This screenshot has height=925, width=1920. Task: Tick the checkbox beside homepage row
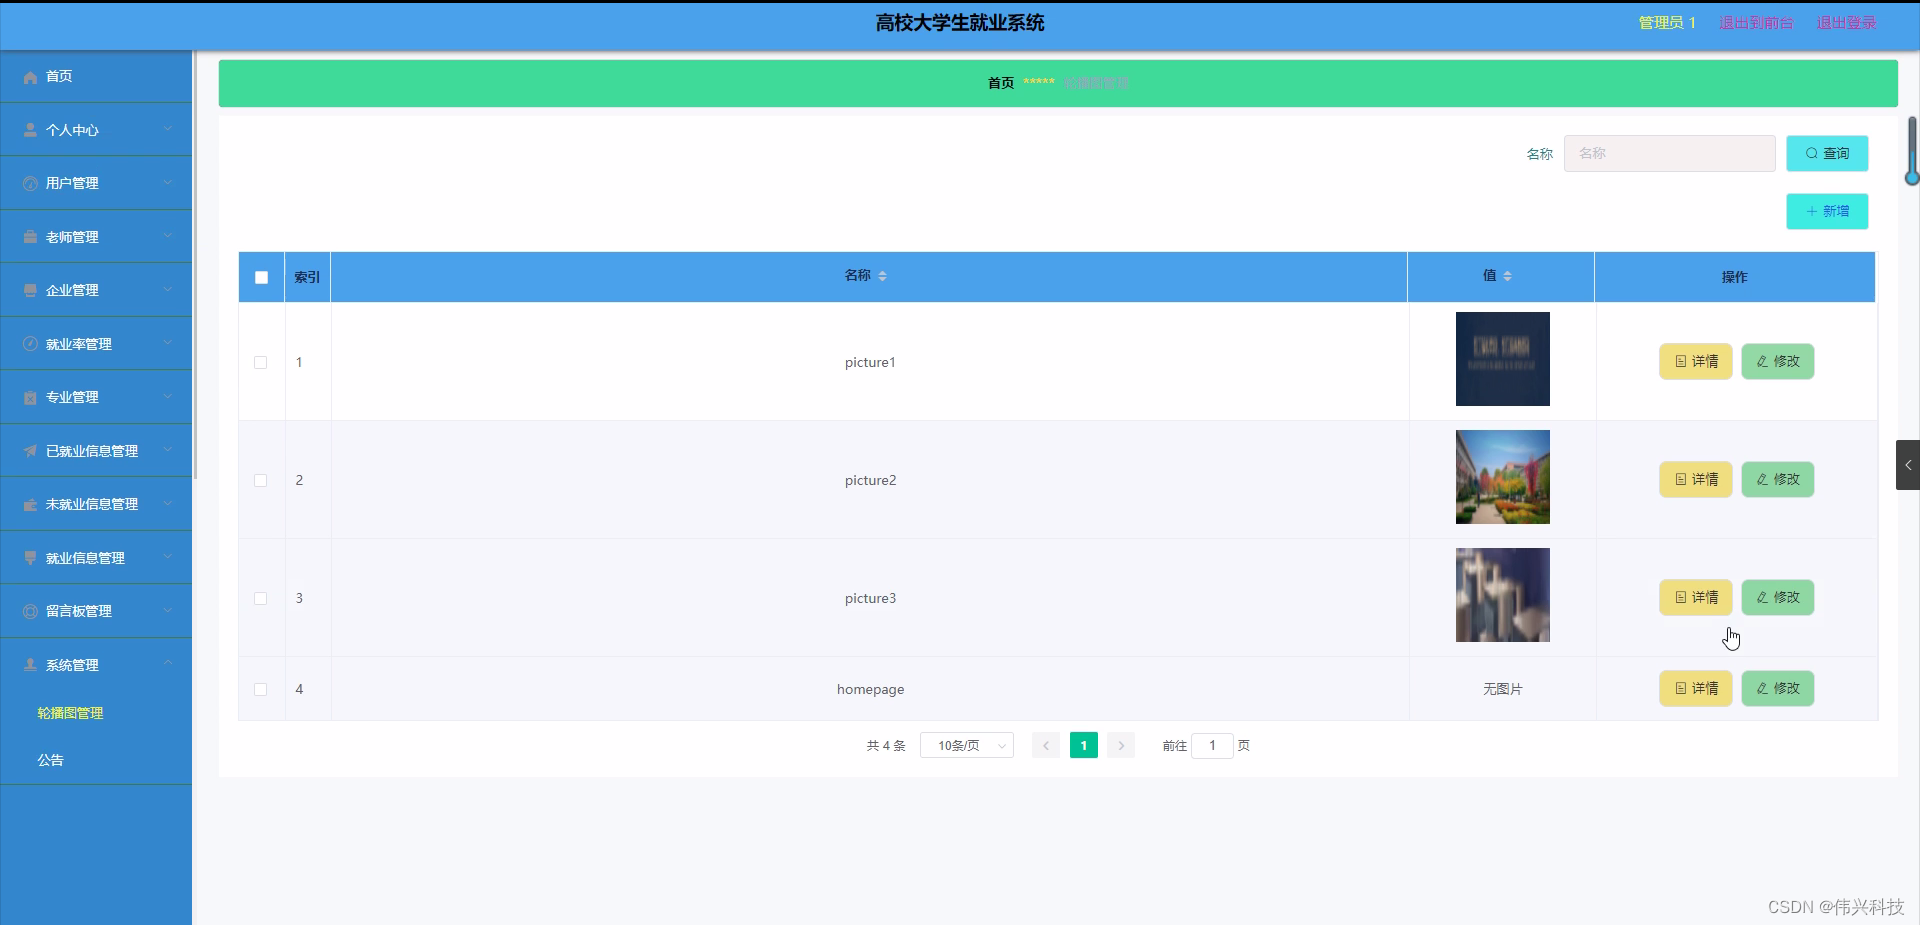pyautogui.click(x=260, y=689)
